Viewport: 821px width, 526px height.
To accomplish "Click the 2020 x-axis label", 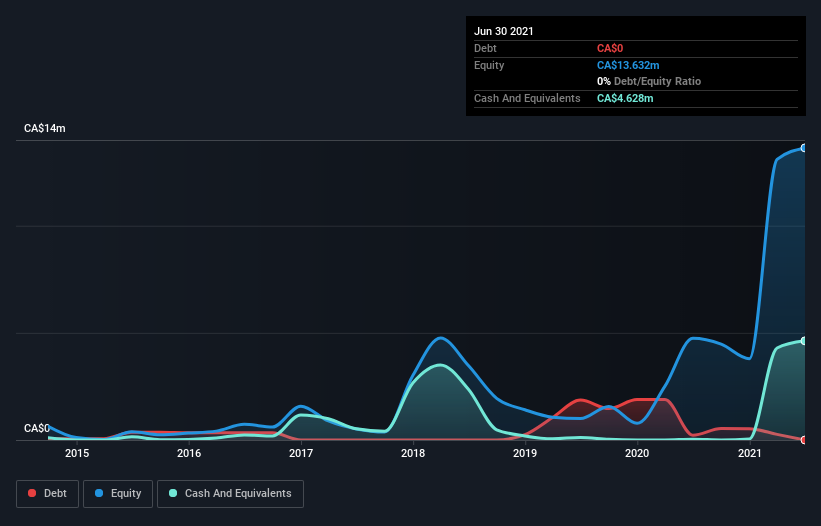I will tap(637, 453).
